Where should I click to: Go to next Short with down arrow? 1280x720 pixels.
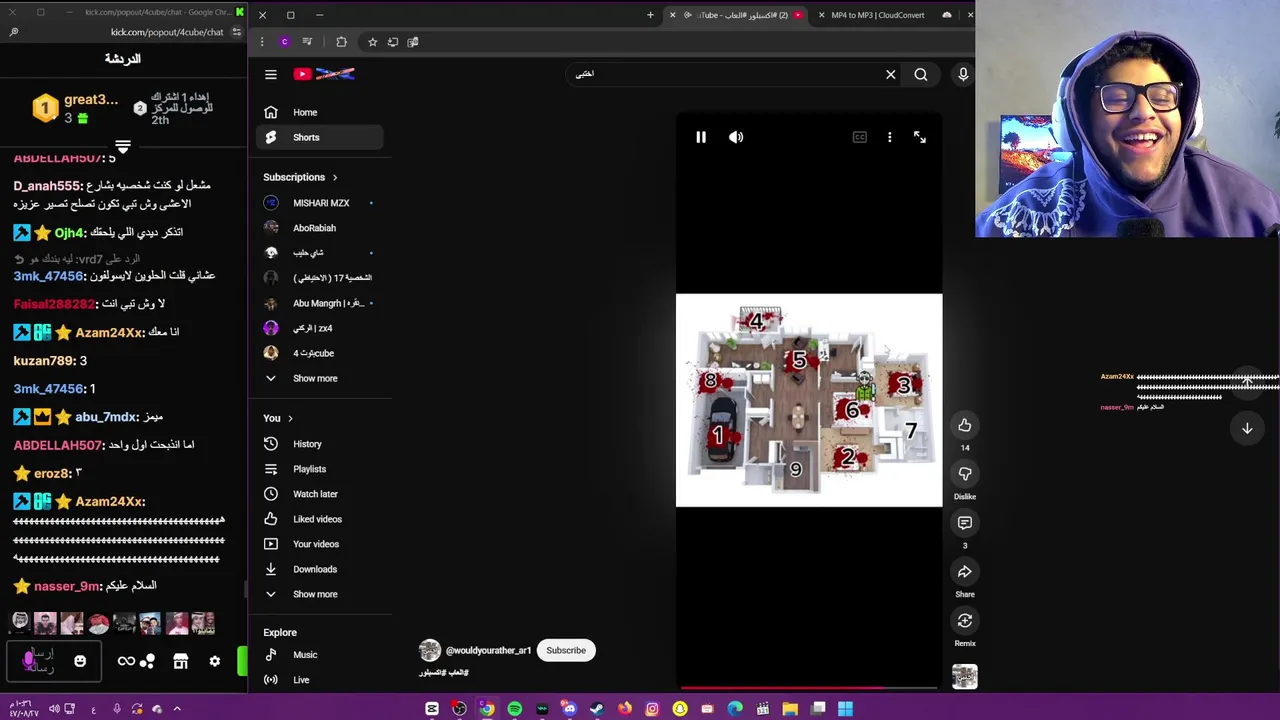pos(1247,428)
